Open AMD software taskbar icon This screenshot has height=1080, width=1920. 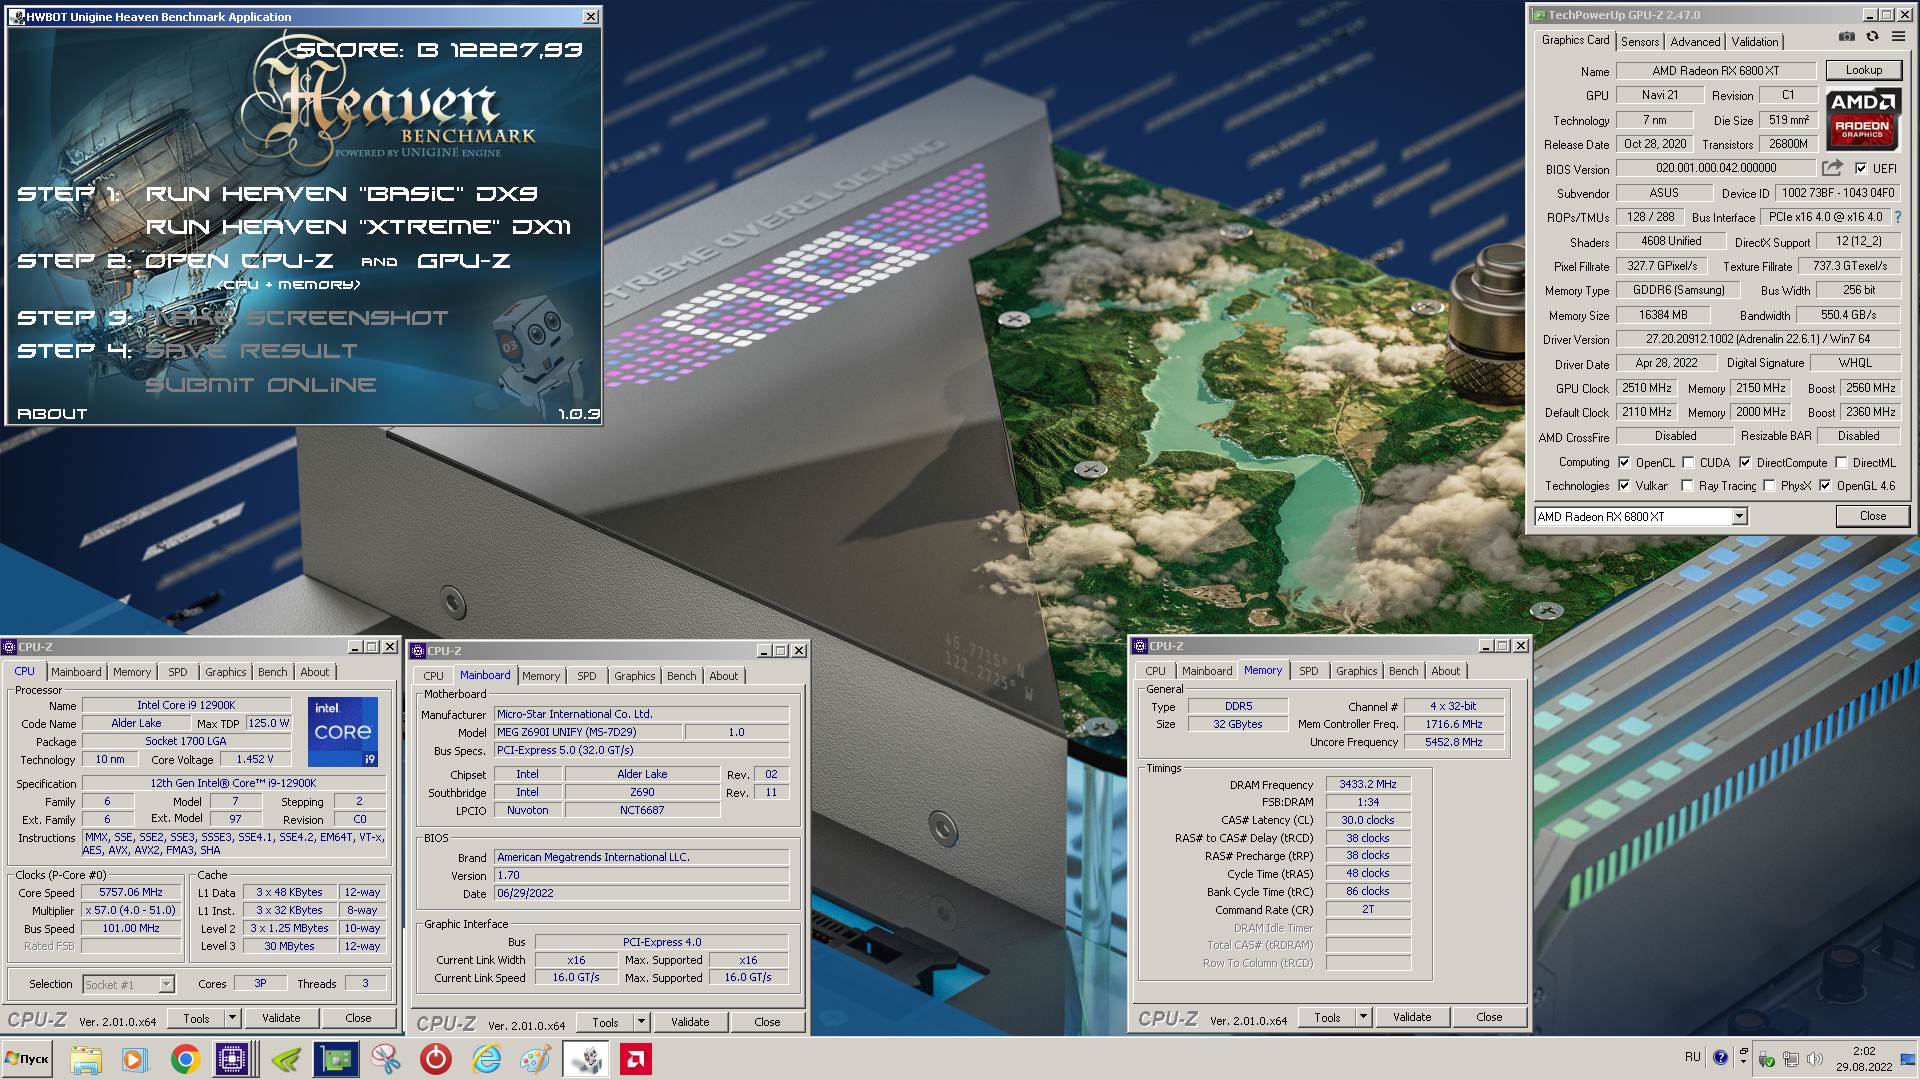636,1059
